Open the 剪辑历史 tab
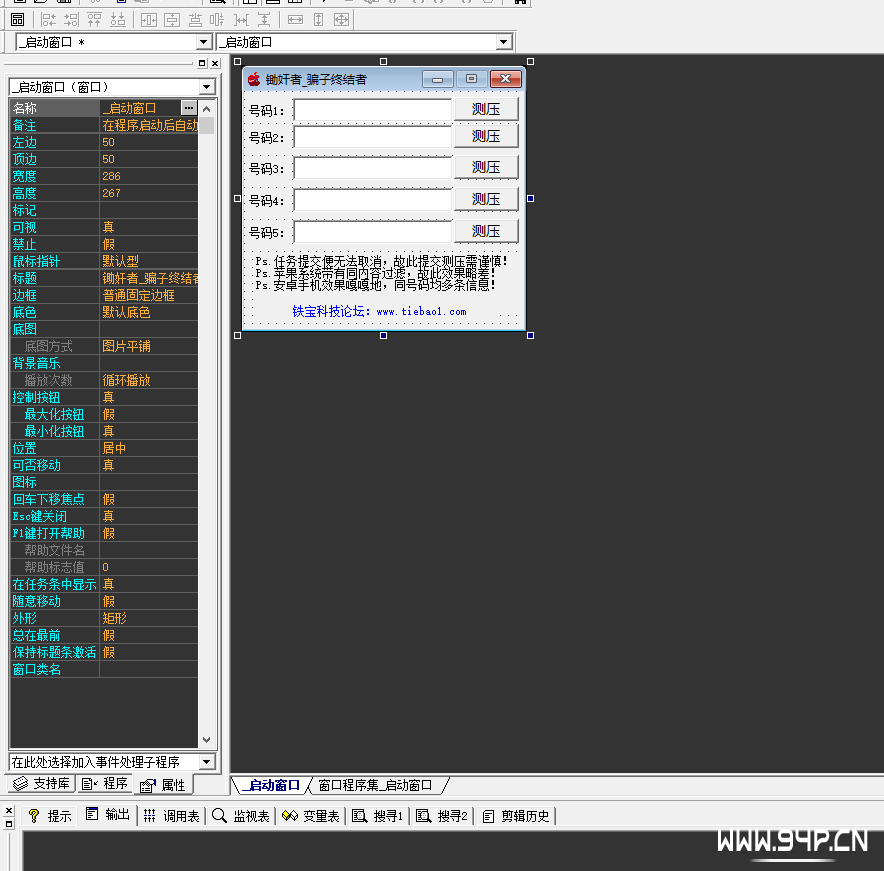This screenshot has height=871, width=884. (x=516, y=816)
